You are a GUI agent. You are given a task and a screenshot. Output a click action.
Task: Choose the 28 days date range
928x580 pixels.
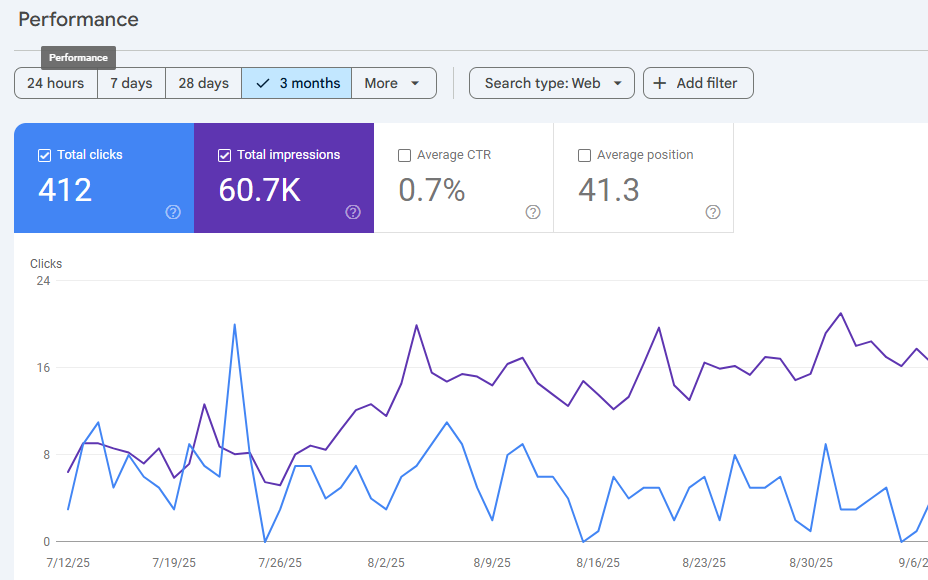tap(203, 83)
